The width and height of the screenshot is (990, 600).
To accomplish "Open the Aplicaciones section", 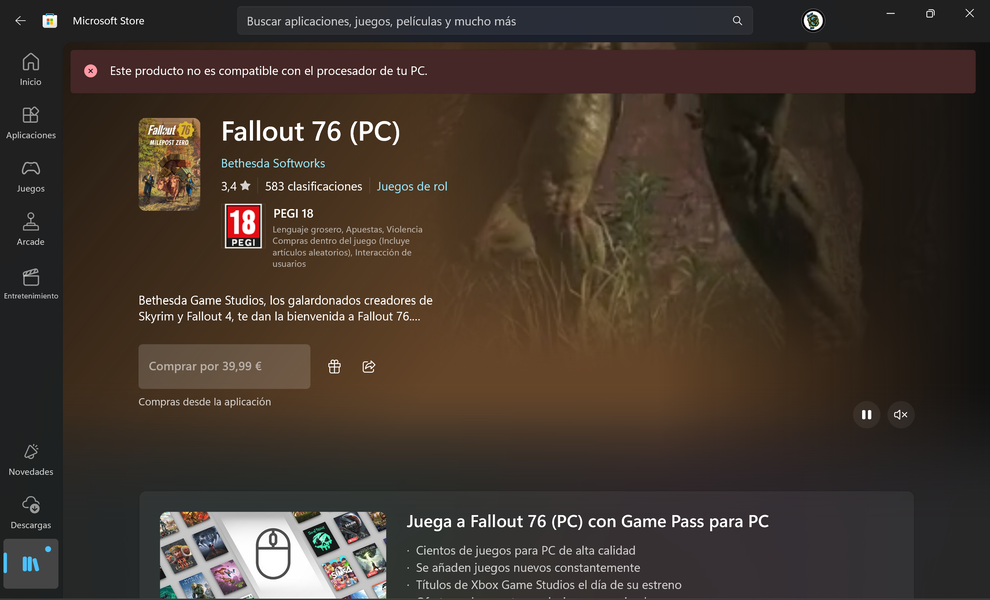I will point(30,123).
